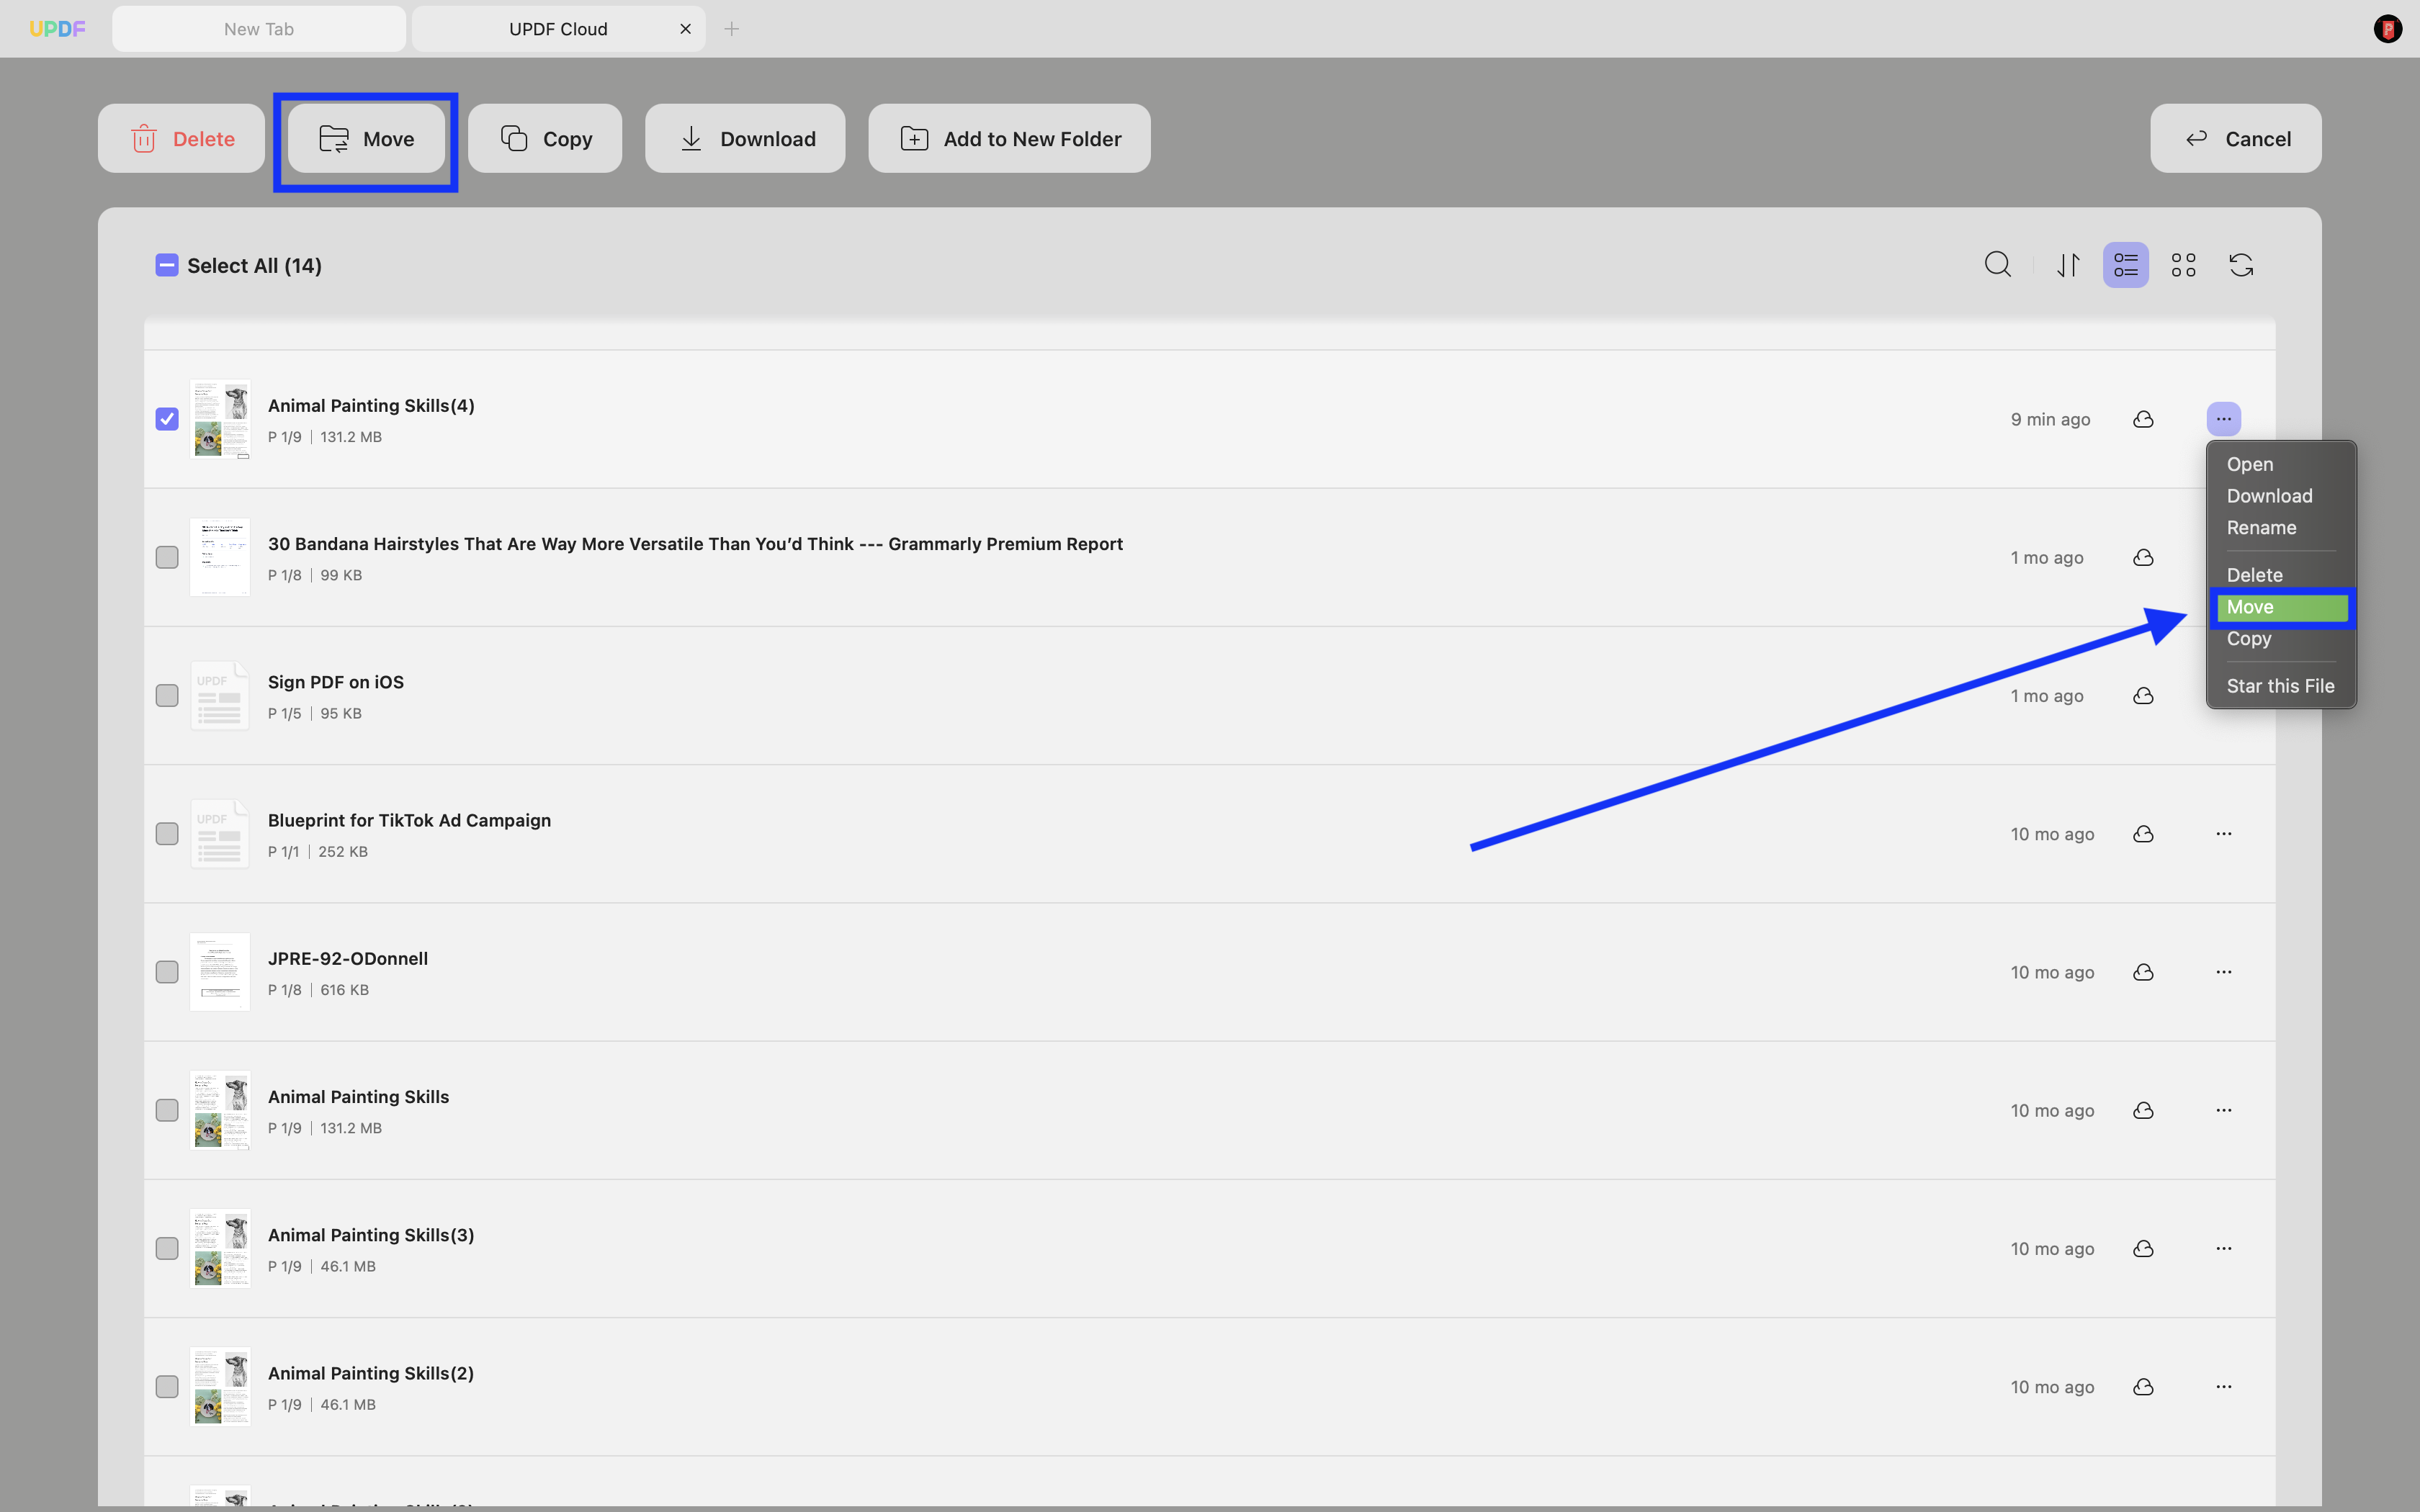
Task: Click file name Sign PDF on iOS
Action: tap(336, 682)
